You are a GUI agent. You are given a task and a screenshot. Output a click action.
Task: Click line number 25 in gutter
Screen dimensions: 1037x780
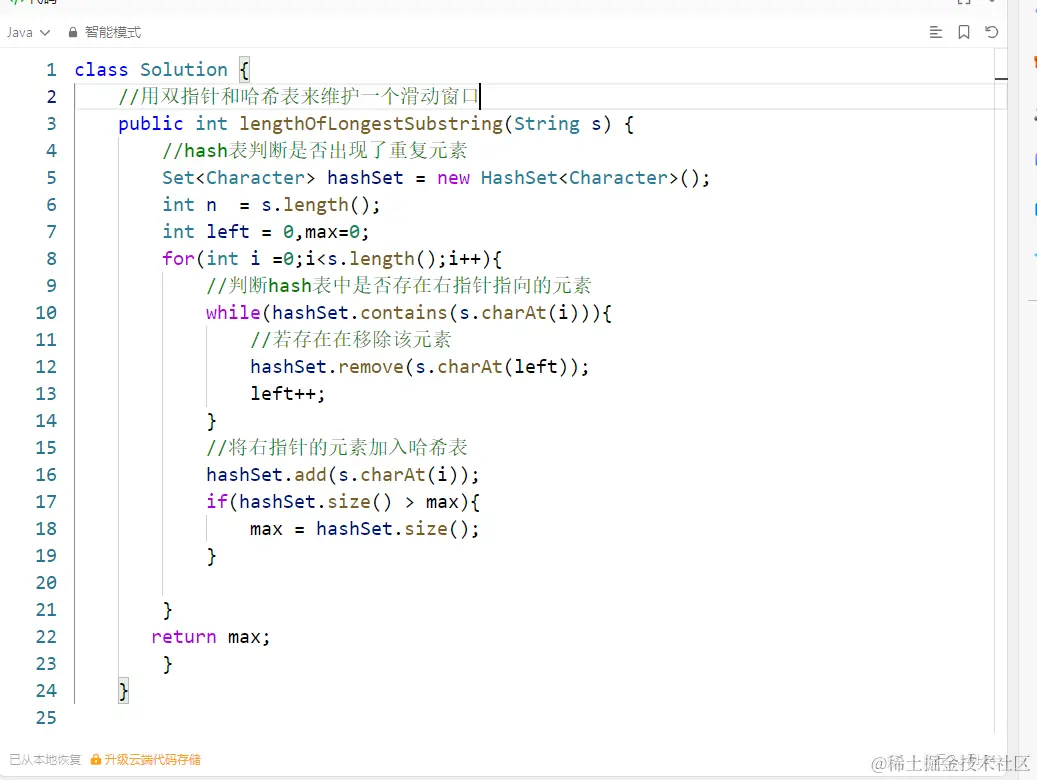point(46,718)
